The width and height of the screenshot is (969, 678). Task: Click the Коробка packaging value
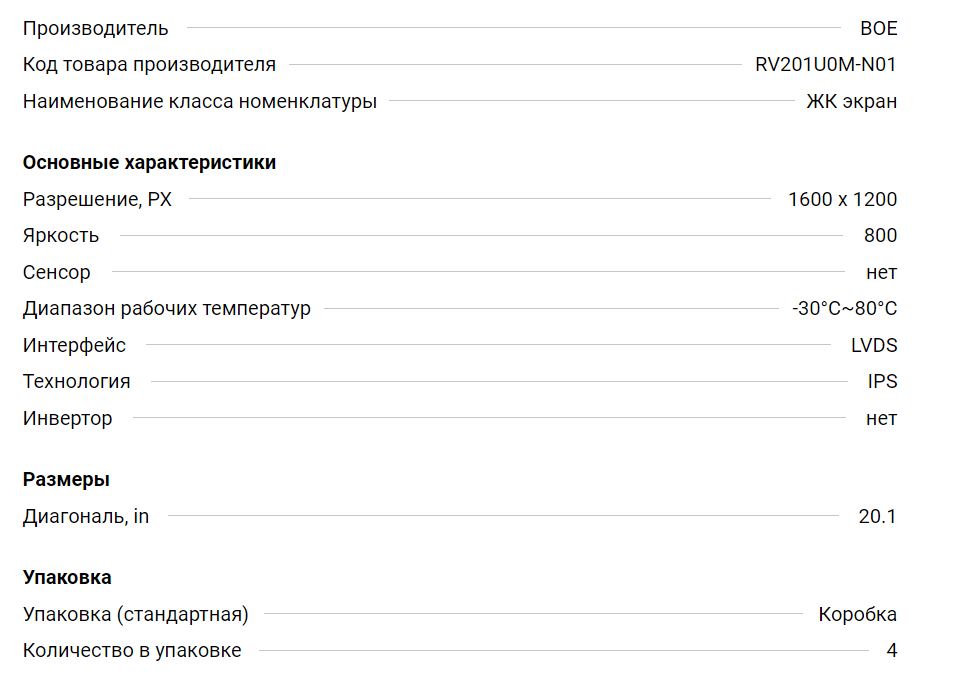click(858, 614)
